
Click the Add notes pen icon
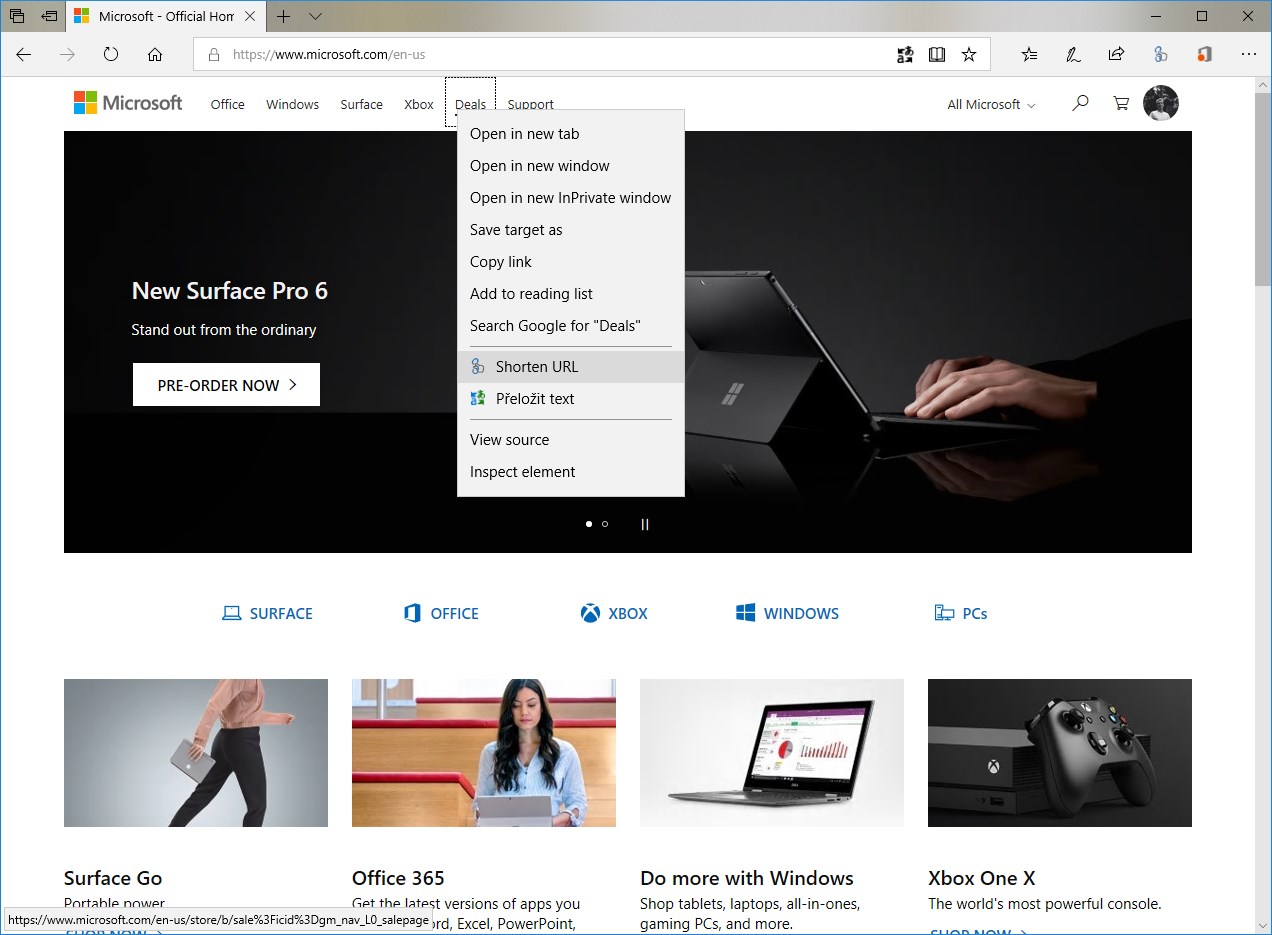[1073, 55]
